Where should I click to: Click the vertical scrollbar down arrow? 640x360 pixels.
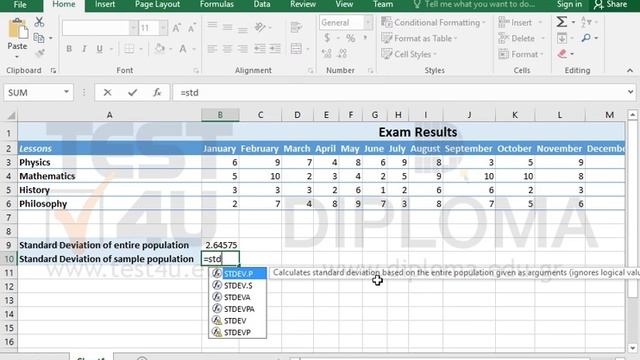coord(632,348)
